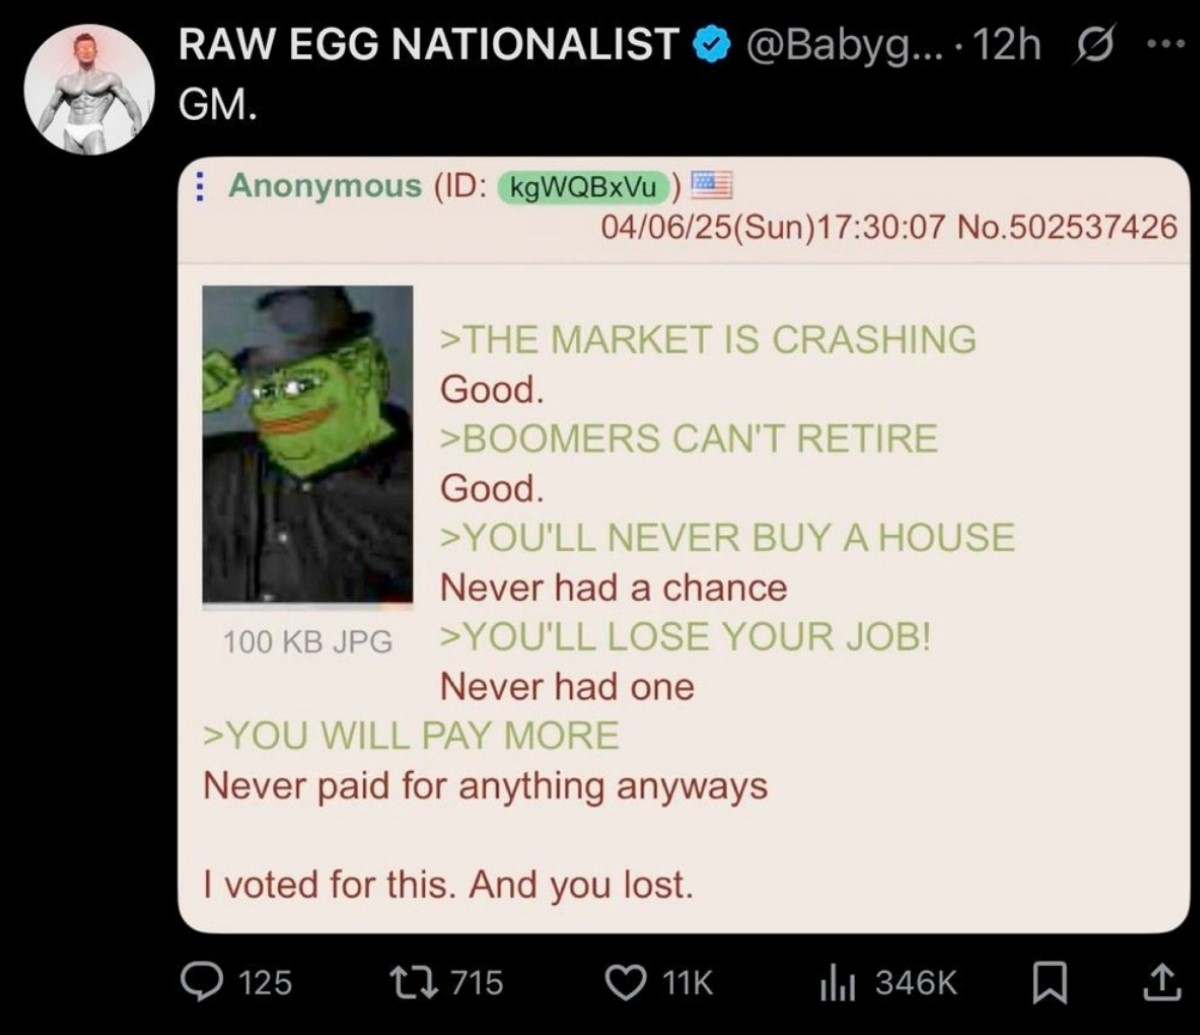Open RAW EGG NATIONALIST profile name
This screenshot has height=1035, width=1200.
click(x=430, y=46)
